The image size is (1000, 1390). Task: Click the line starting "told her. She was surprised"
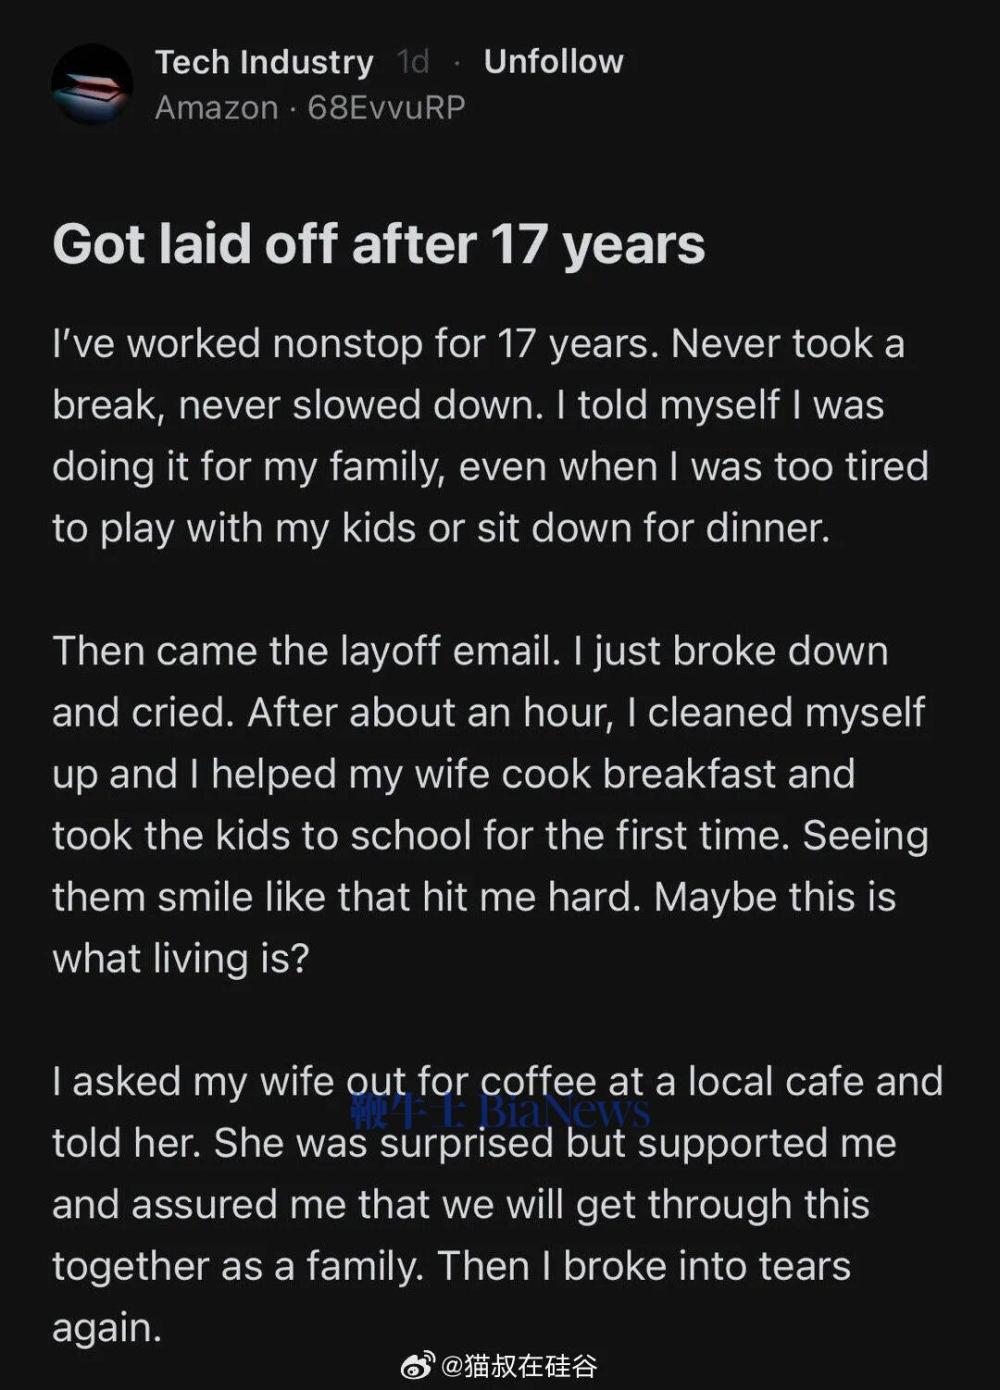474,1143
